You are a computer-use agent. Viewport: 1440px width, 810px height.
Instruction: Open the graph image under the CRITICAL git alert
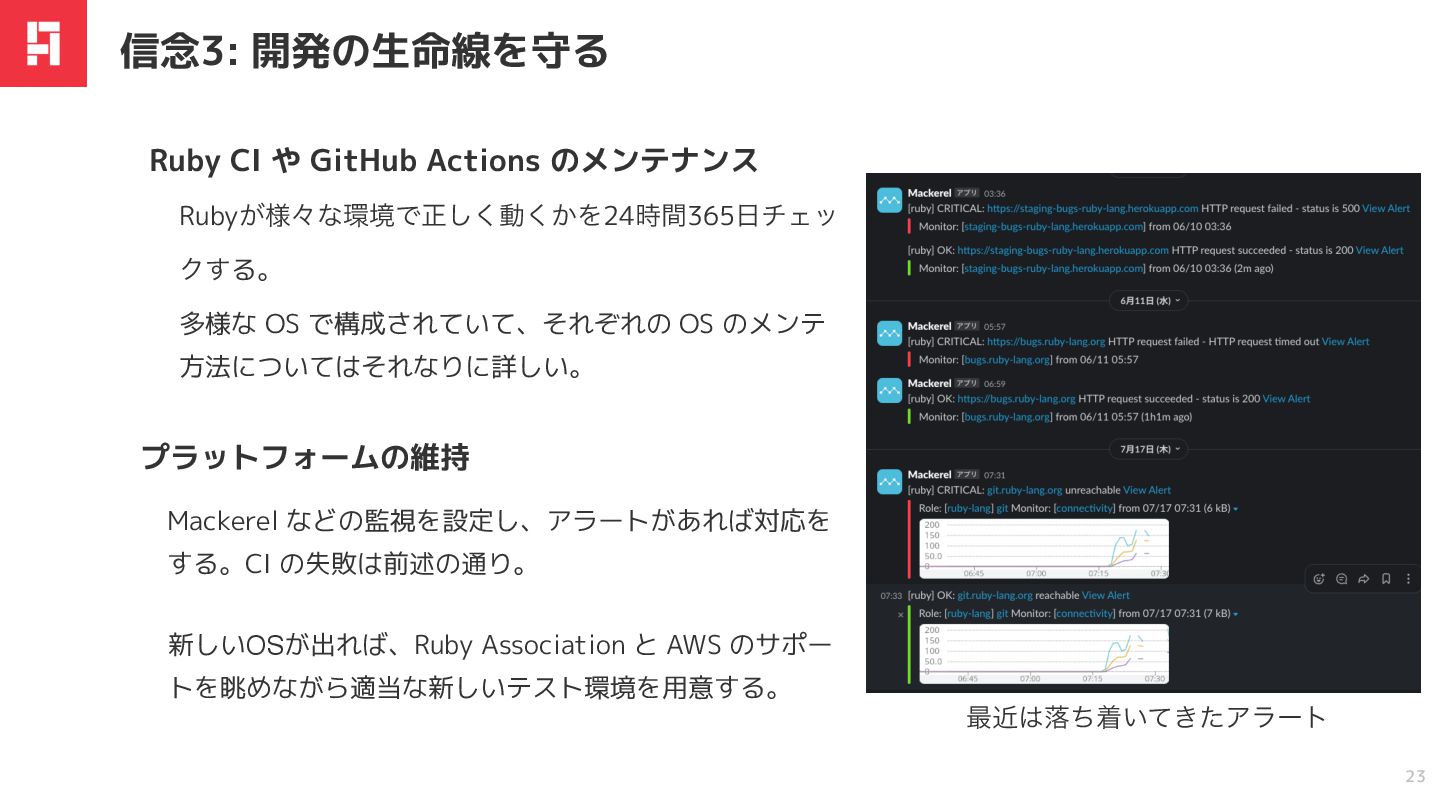[x=1044, y=548]
